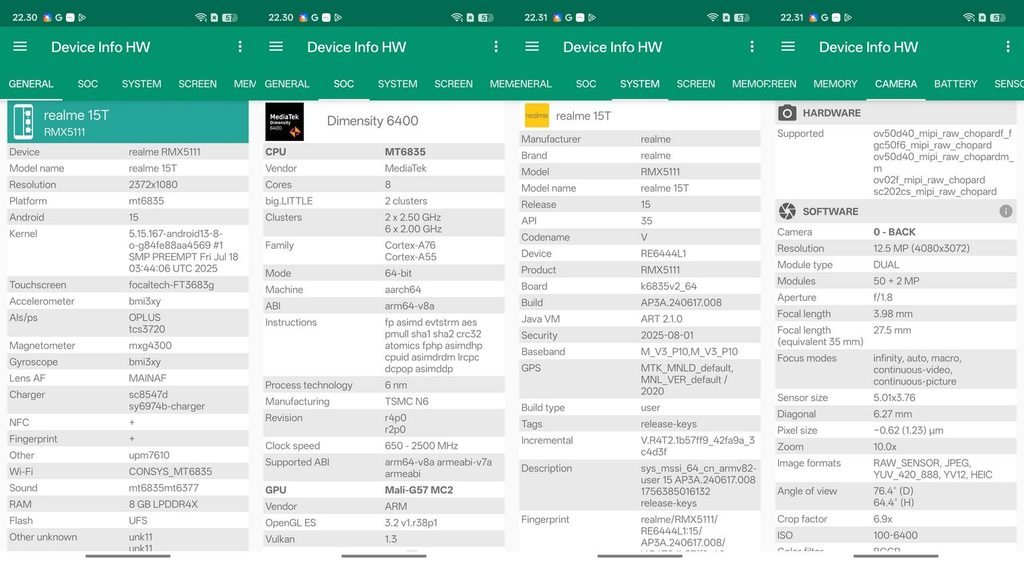Tap the Aperture value f/1.8
Viewport: 1024px width, 563px height.
(x=883, y=297)
